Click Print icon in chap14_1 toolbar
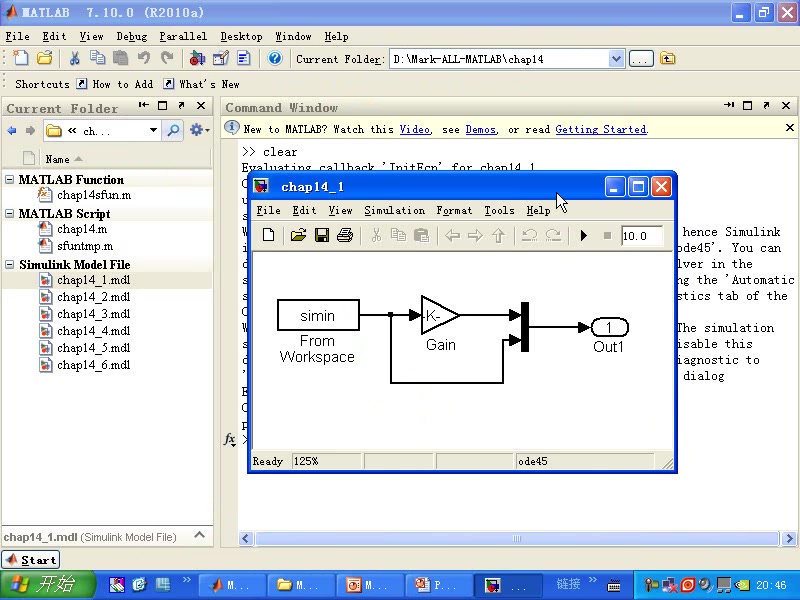Image resolution: width=800 pixels, height=600 pixels. 345,235
